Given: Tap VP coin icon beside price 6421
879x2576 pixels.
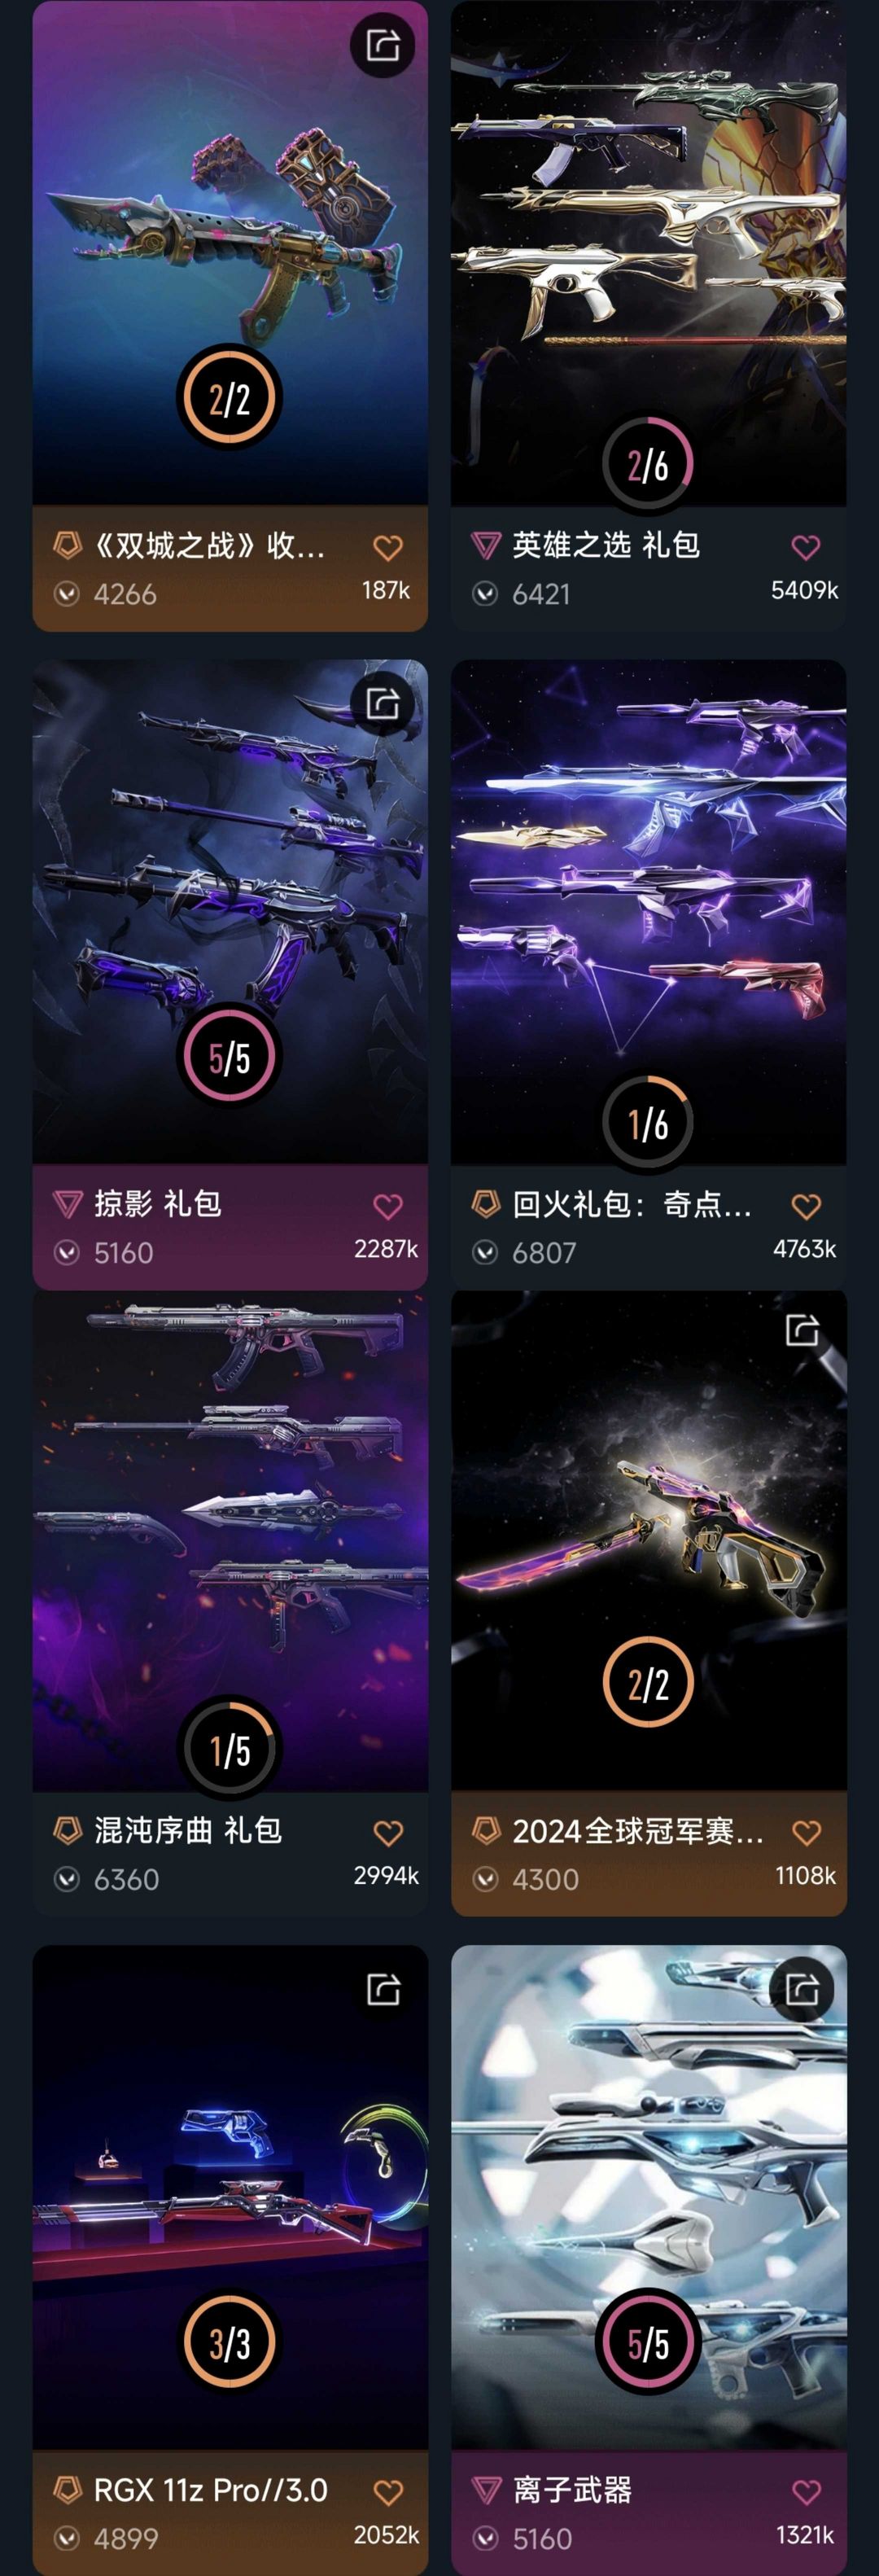Looking at the screenshot, I should (x=485, y=594).
